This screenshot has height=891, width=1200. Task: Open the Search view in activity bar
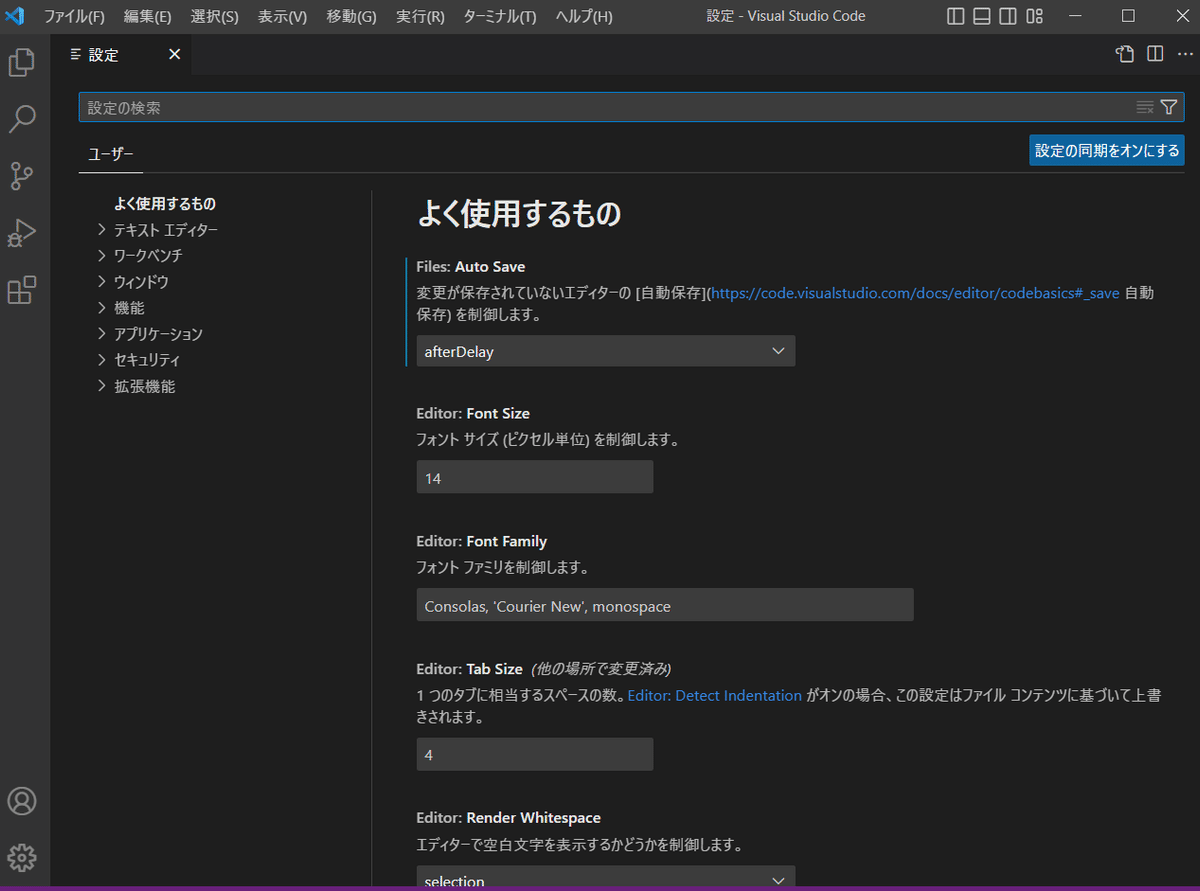tap(22, 119)
